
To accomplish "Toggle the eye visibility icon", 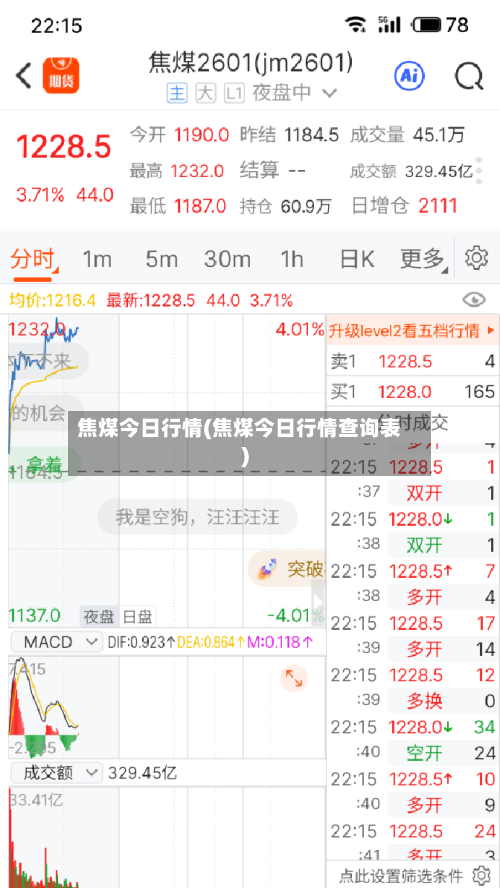I will point(474,300).
